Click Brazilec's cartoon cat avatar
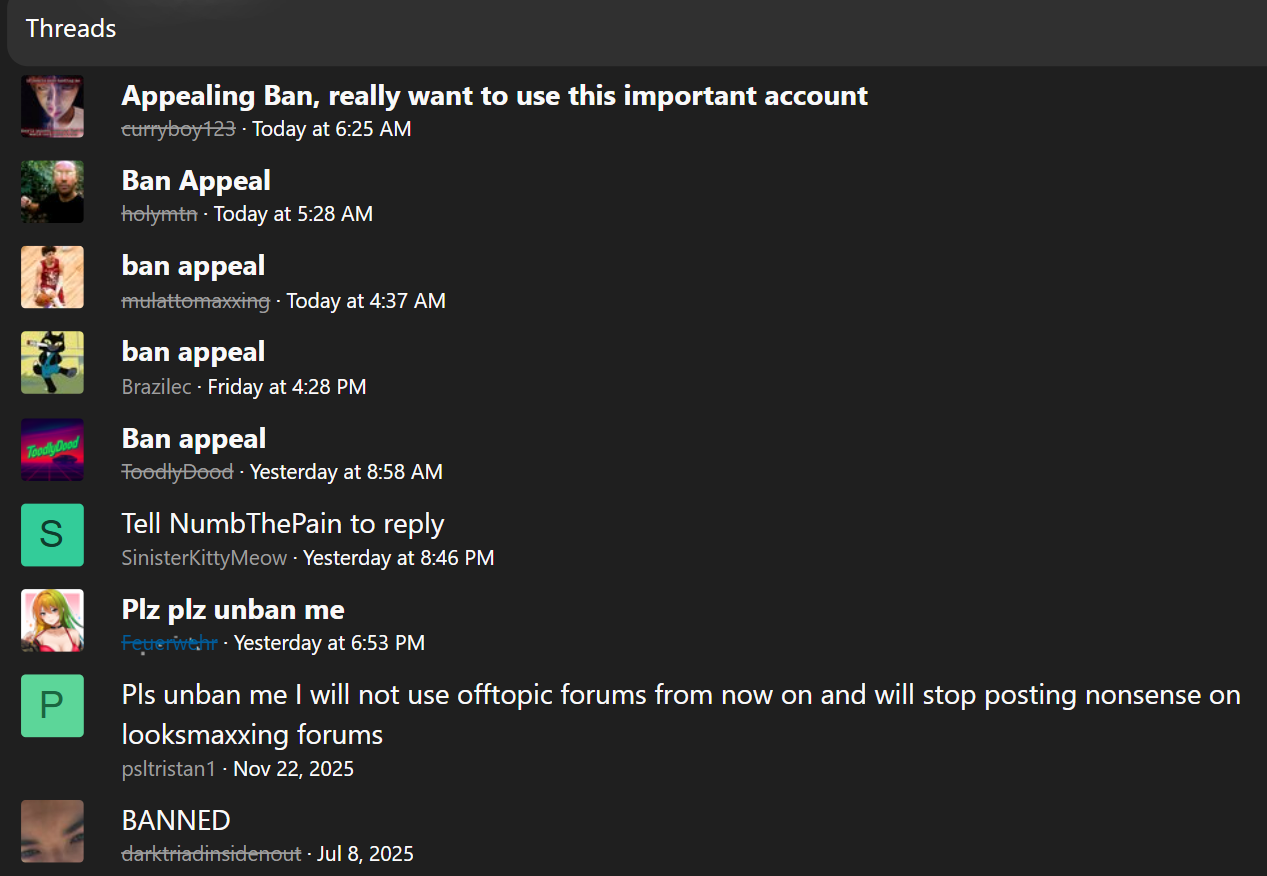1267x876 pixels. point(52,362)
